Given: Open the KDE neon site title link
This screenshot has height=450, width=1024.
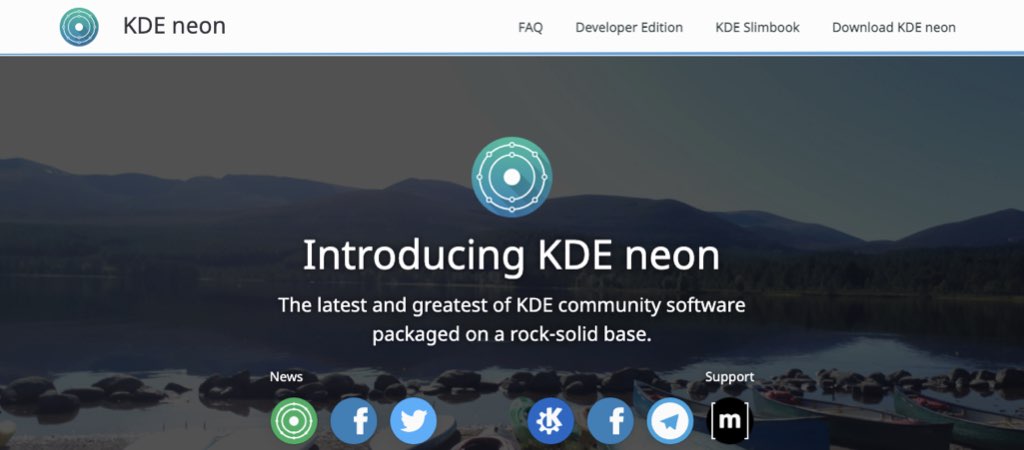Looking at the screenshot, I should pos(174,26).
